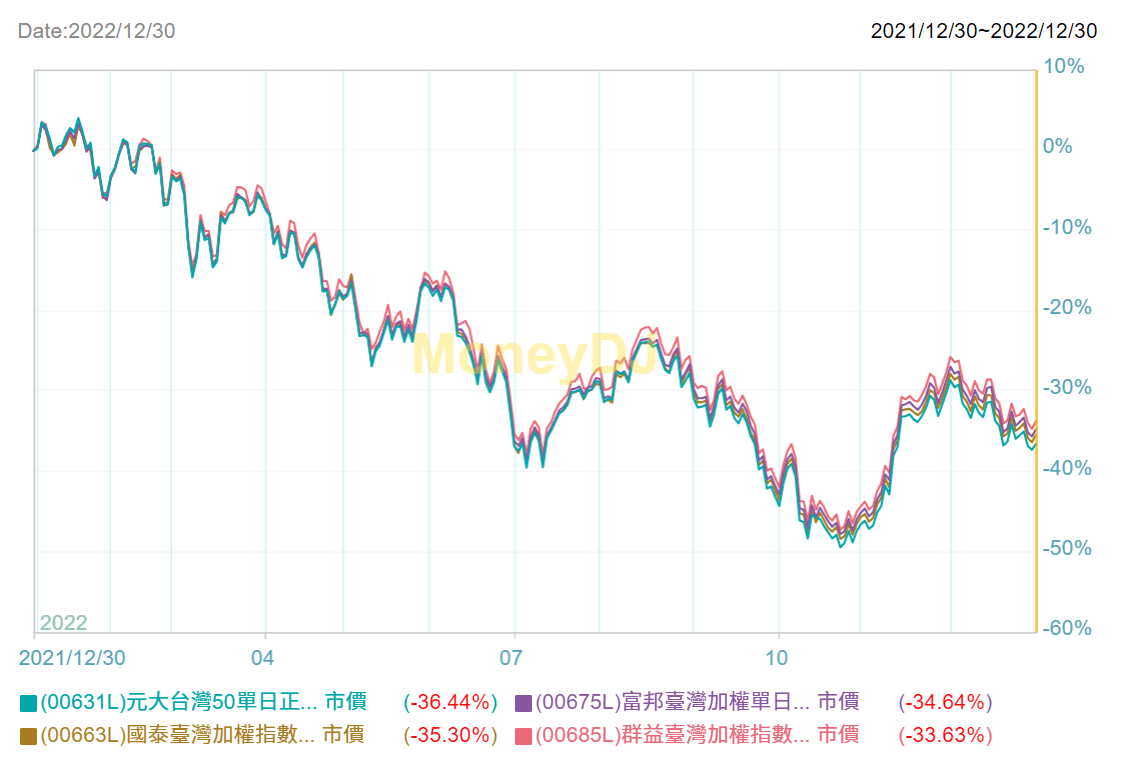Click the 2021/12/30~2022/12/30 date range label

pyautogui.click(x=982, y=31)
